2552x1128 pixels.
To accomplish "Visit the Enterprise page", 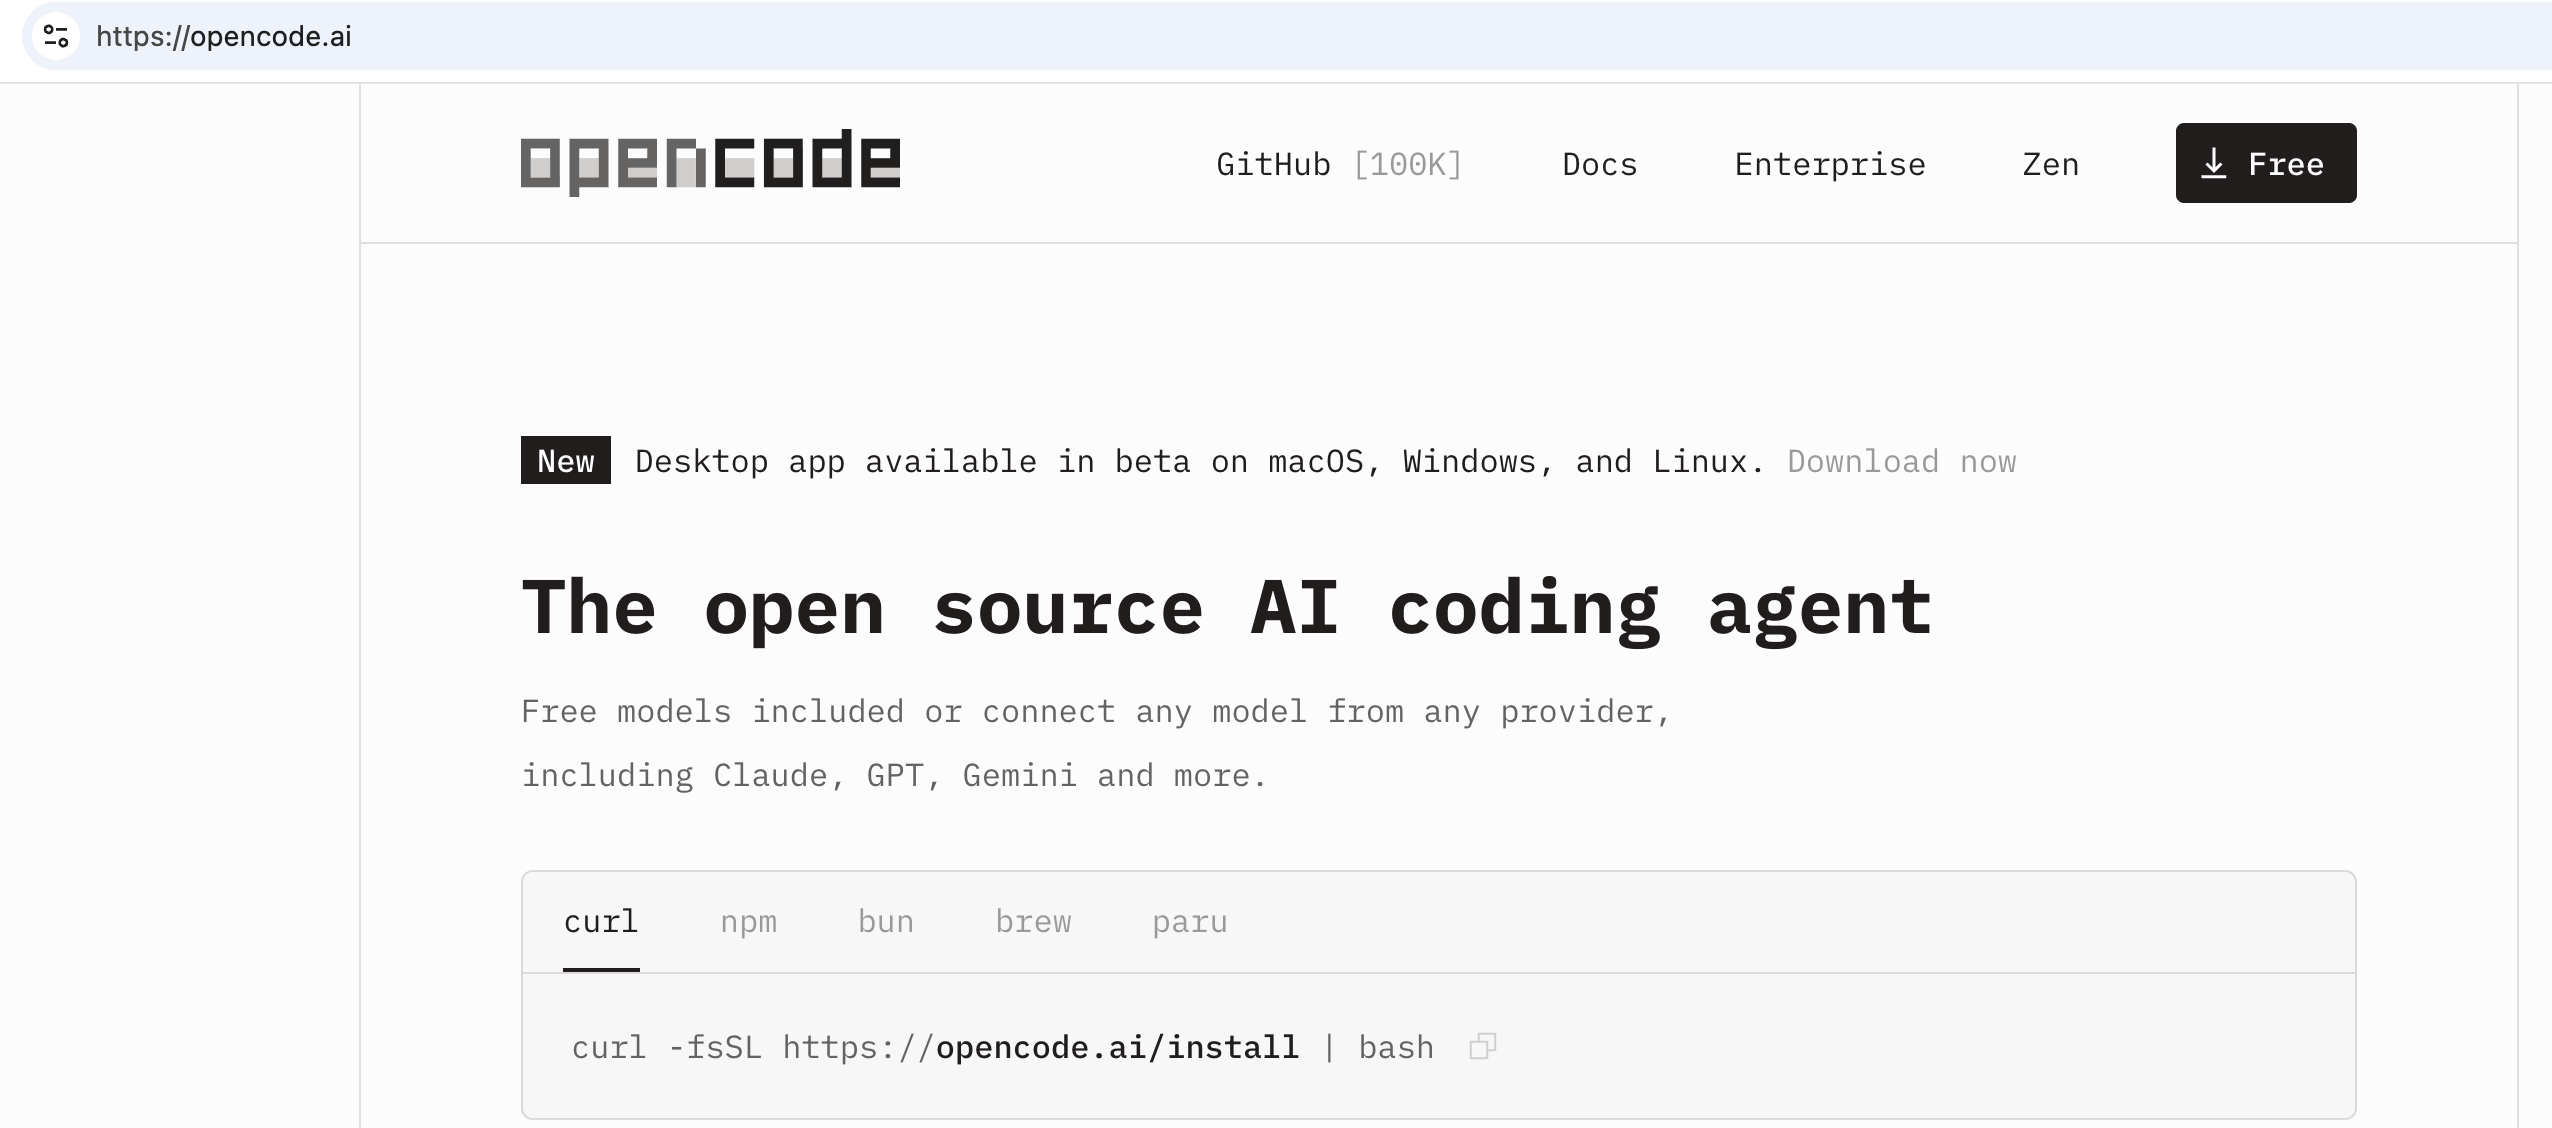I will 1830,163.
